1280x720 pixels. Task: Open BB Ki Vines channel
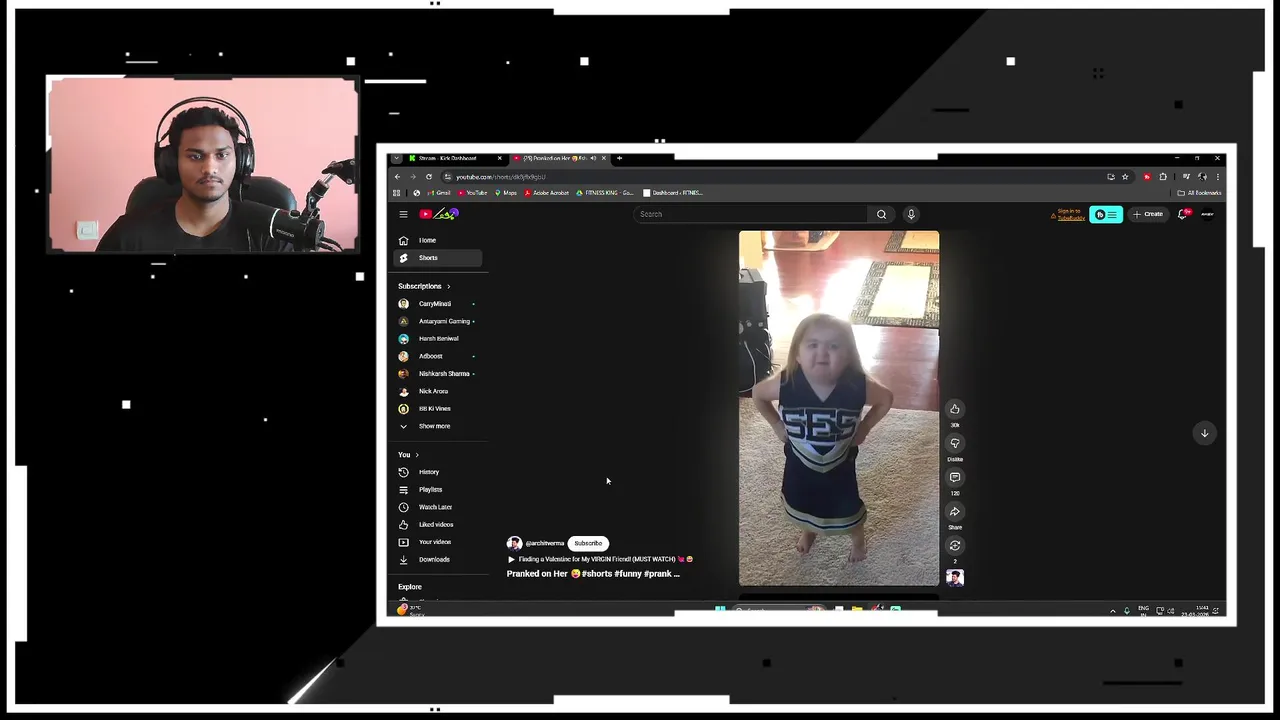[438, 409]
